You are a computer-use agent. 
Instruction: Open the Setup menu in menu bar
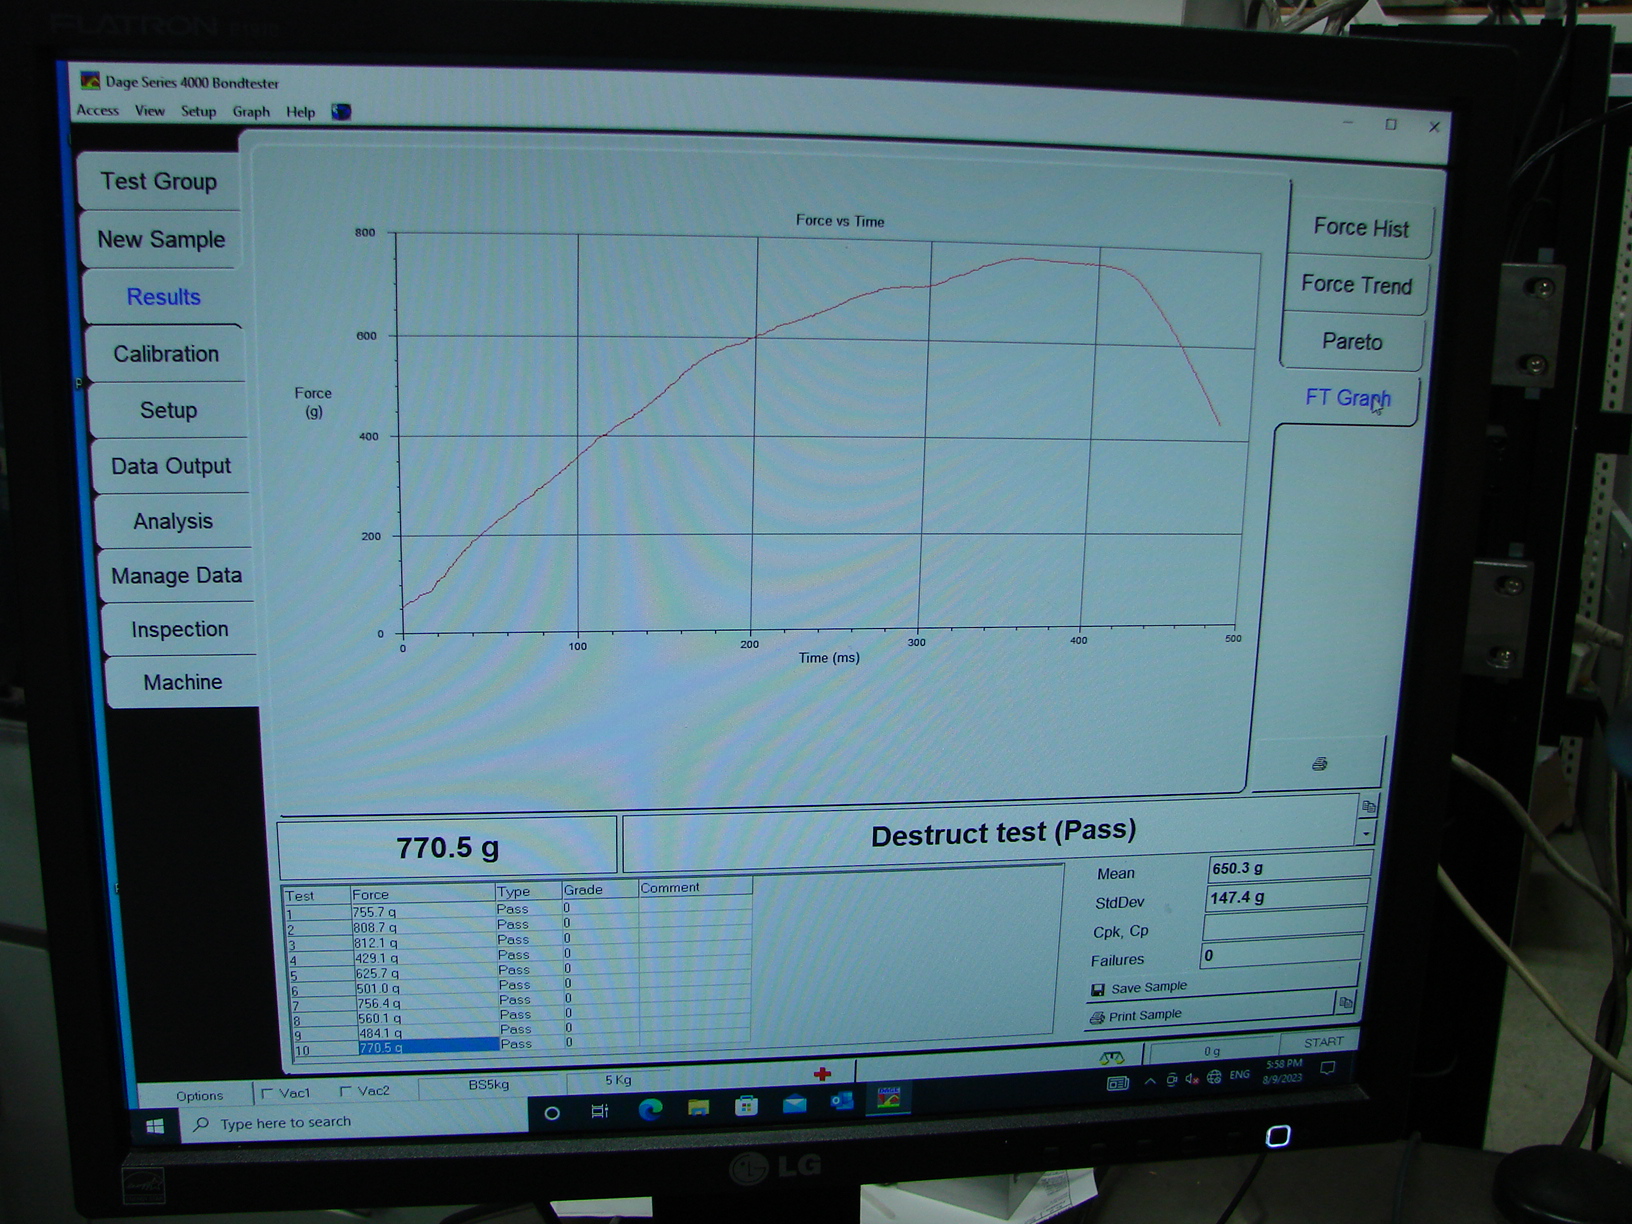click(x=198, y=111)
